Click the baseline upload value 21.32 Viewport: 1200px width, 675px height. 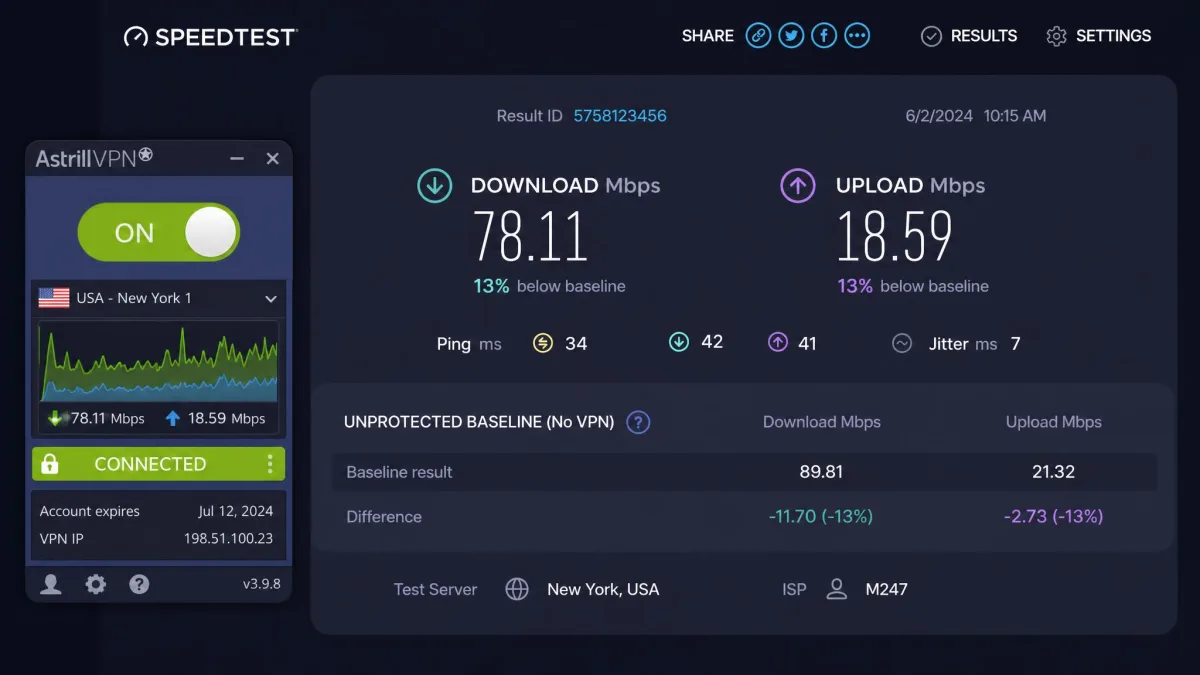(x=1054, y=472)
